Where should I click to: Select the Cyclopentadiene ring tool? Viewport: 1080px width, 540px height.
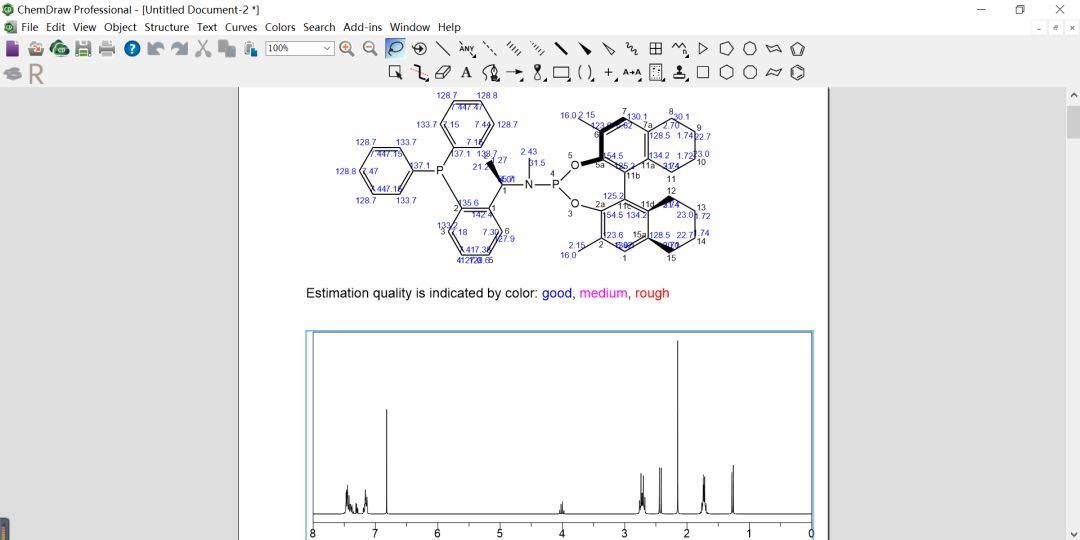click(797, 49)
